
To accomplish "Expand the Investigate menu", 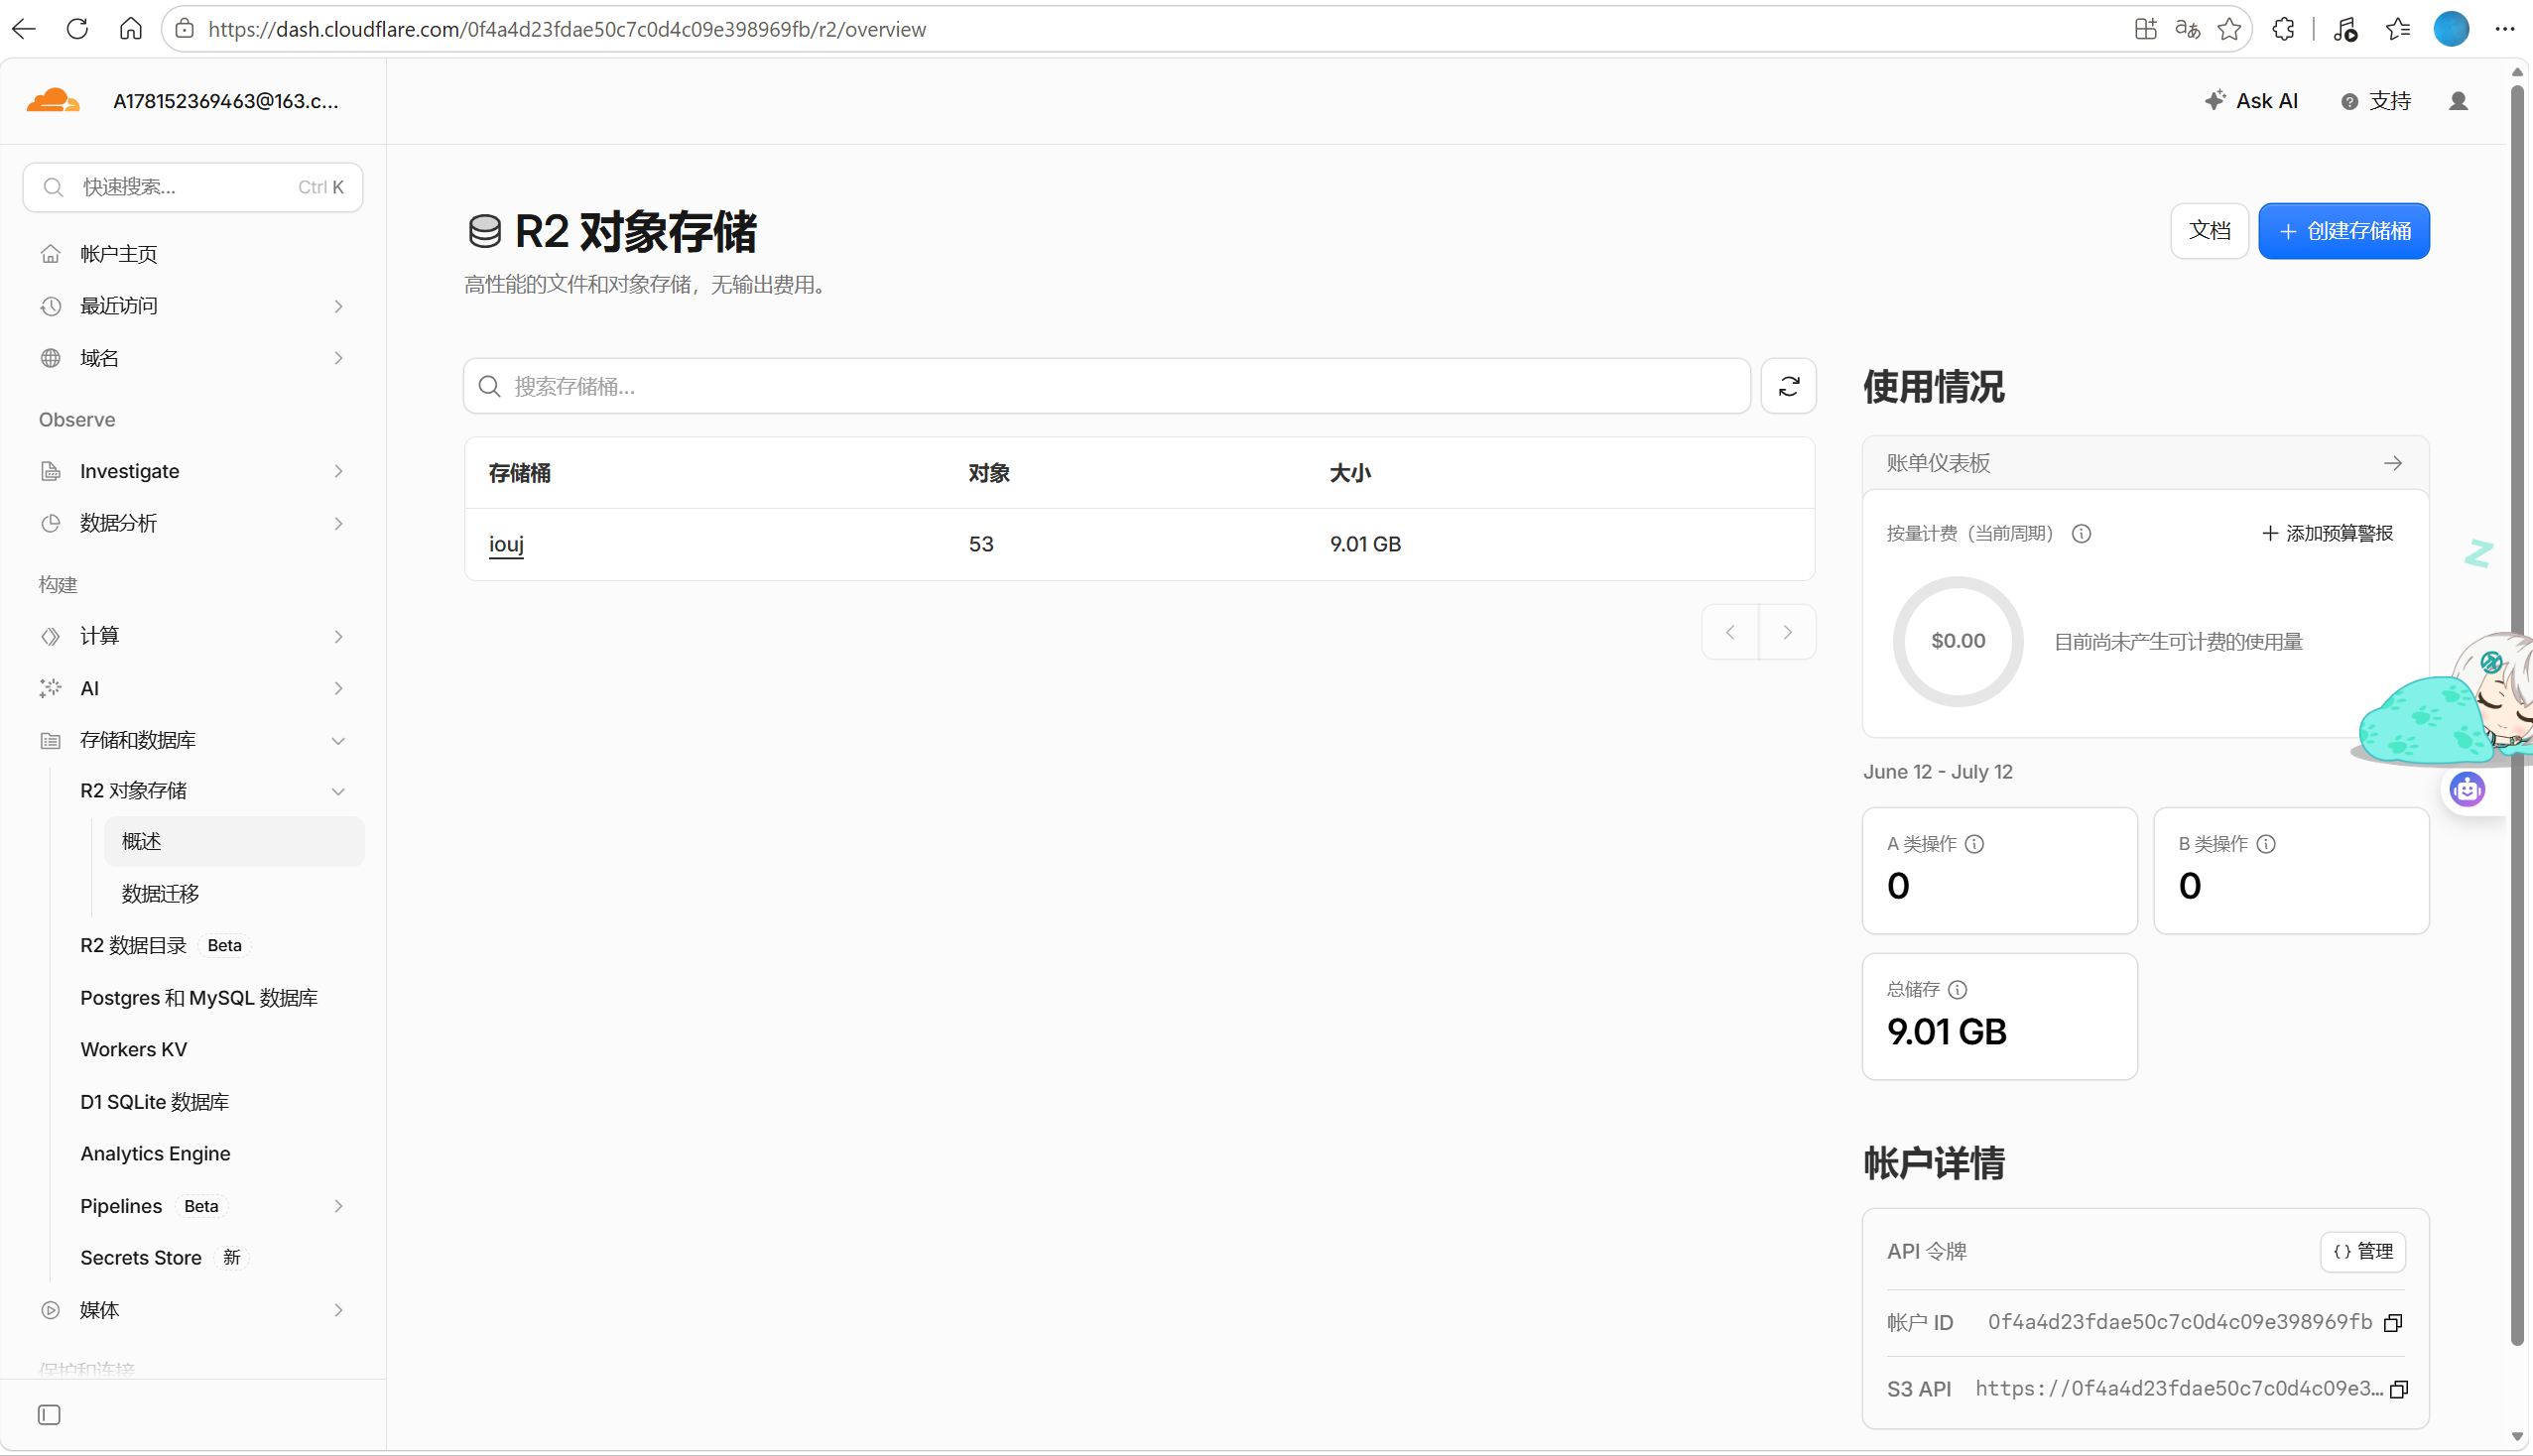I will point(338,471).
